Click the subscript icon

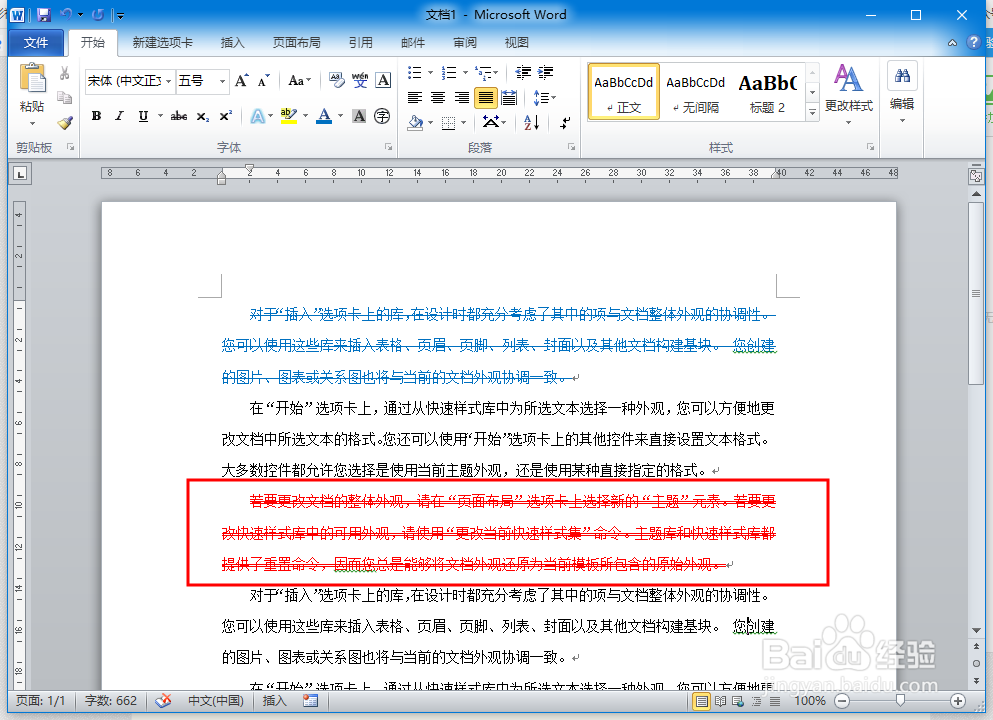203,116
